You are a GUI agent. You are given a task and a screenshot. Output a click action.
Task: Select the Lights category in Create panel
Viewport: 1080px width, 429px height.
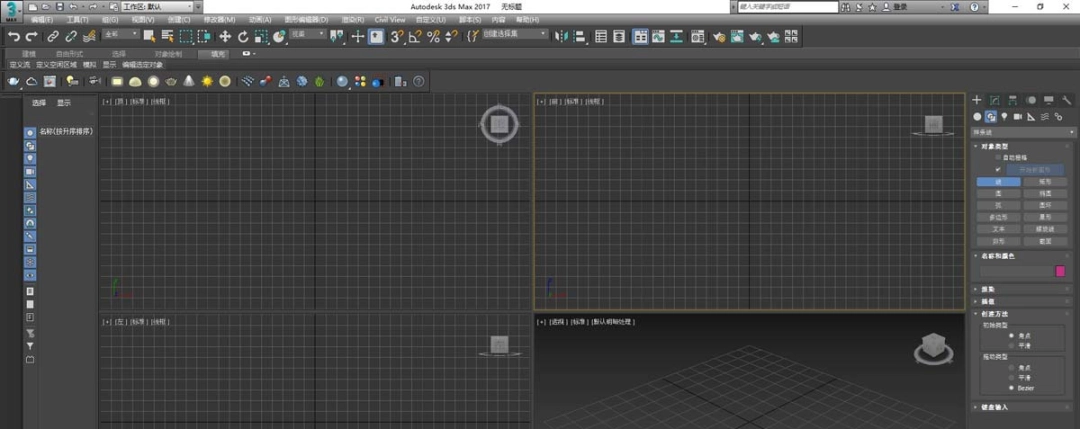[x=1004, y=116]
